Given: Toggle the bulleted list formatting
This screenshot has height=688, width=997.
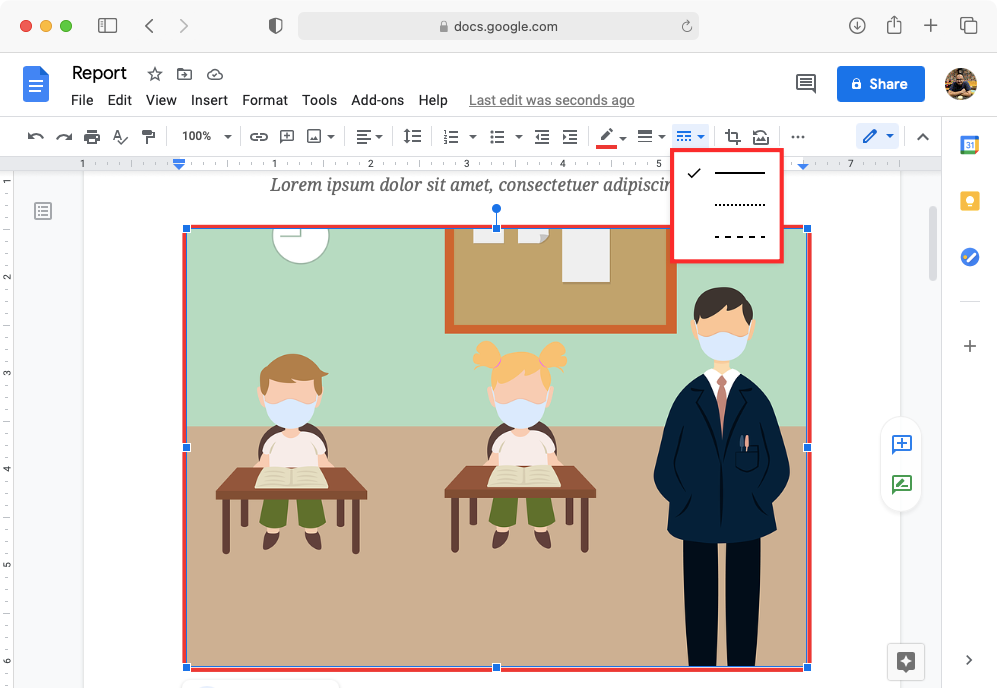Looking at the screenshot, I should (x=498, y=136).
